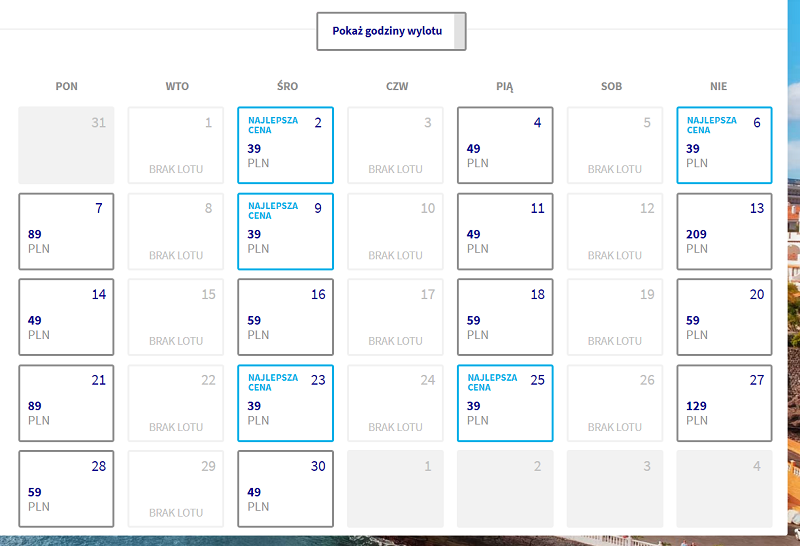The image size is (800, 546).
Task: Choose Wednesday 9 best price 39 PLN
Action: (286, 231)
